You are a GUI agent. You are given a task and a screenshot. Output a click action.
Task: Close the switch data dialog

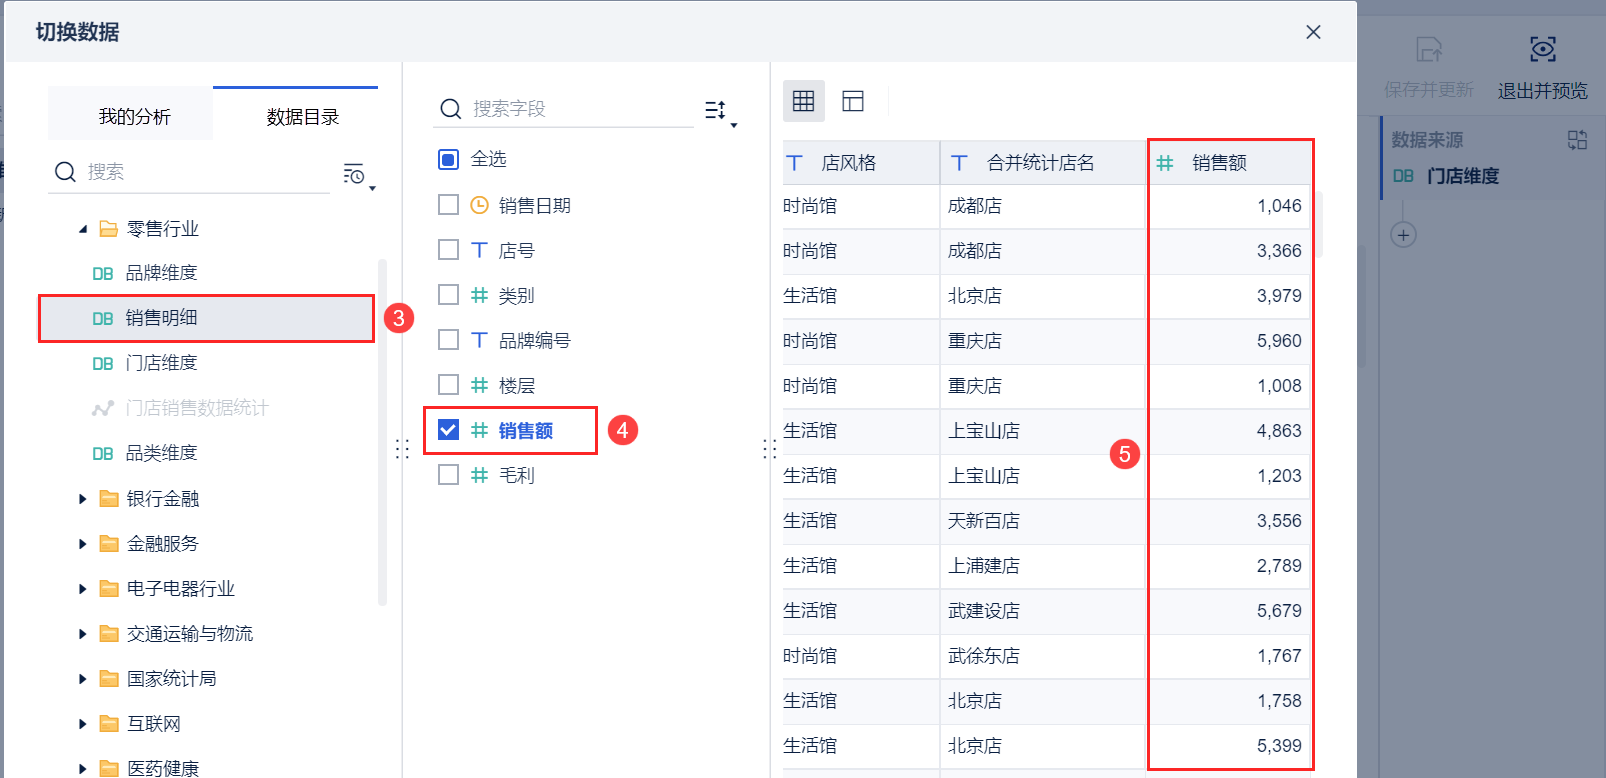1313,32
